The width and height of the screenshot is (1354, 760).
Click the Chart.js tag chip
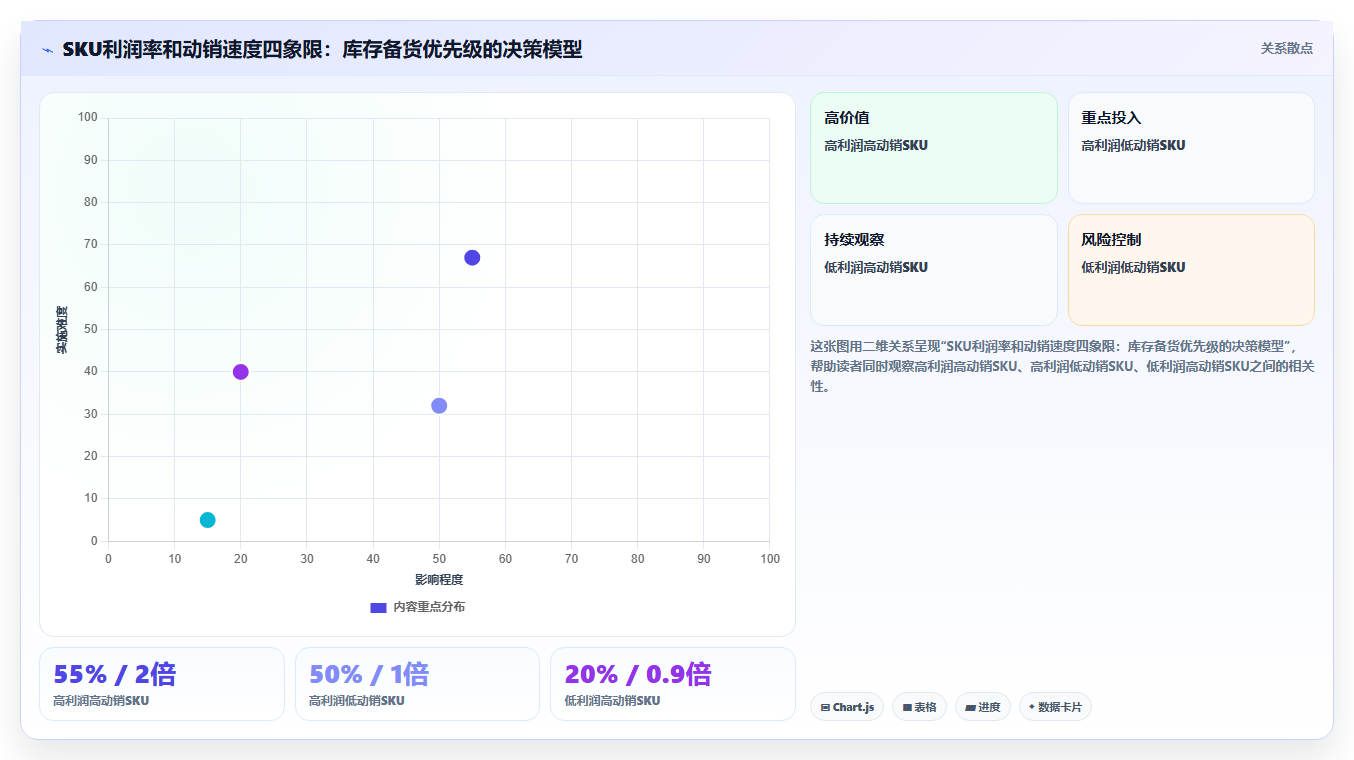click(x=847, y=707)
